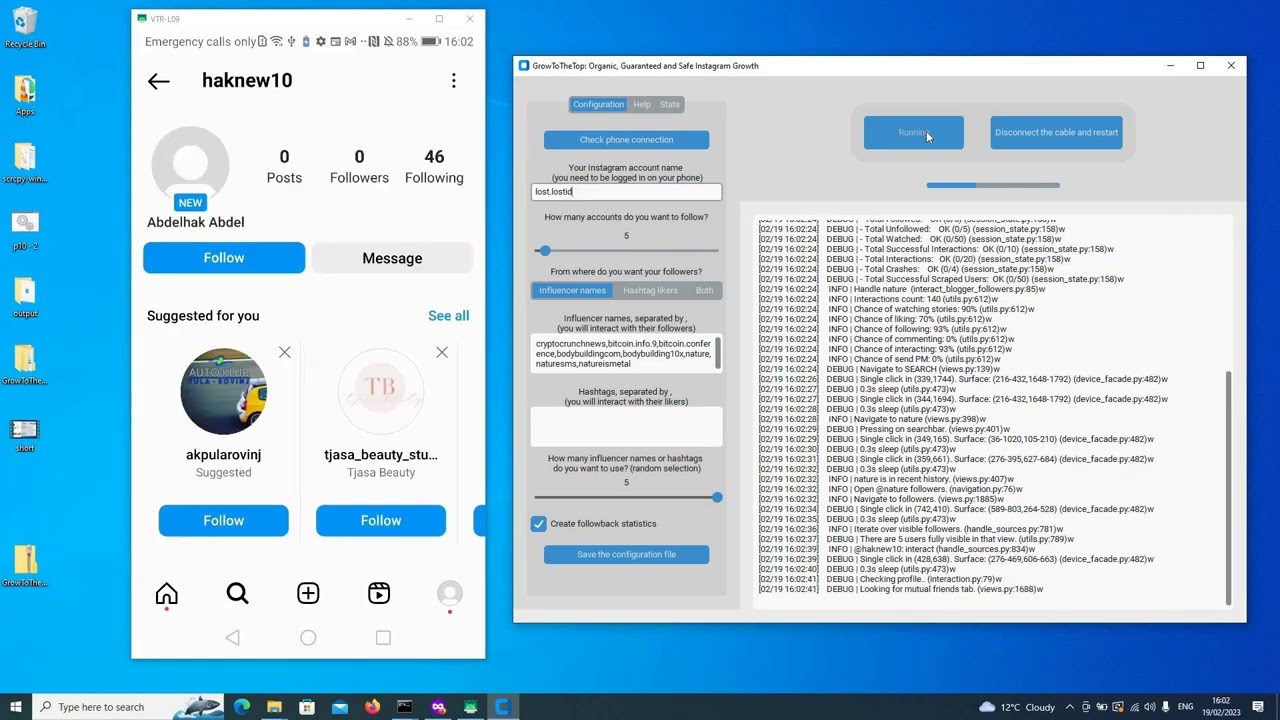Open the Mail app on the taskbar

(340, 707)
